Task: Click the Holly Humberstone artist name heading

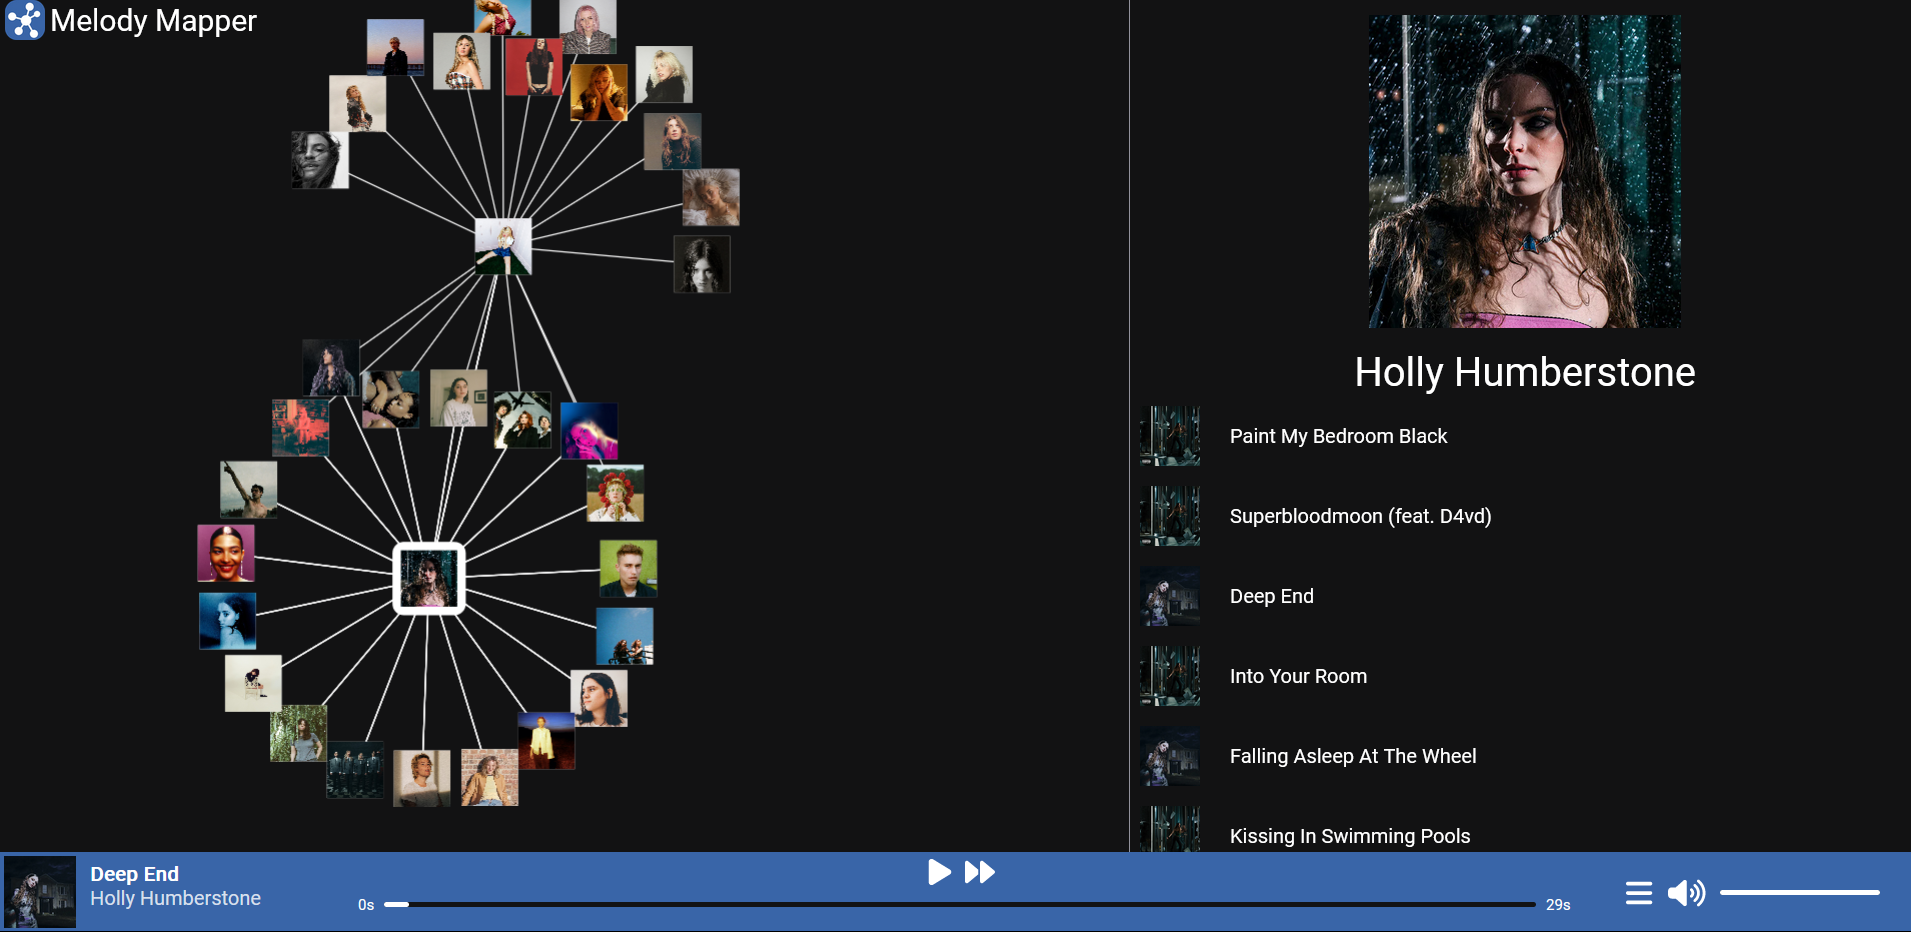Action: 1524,372
